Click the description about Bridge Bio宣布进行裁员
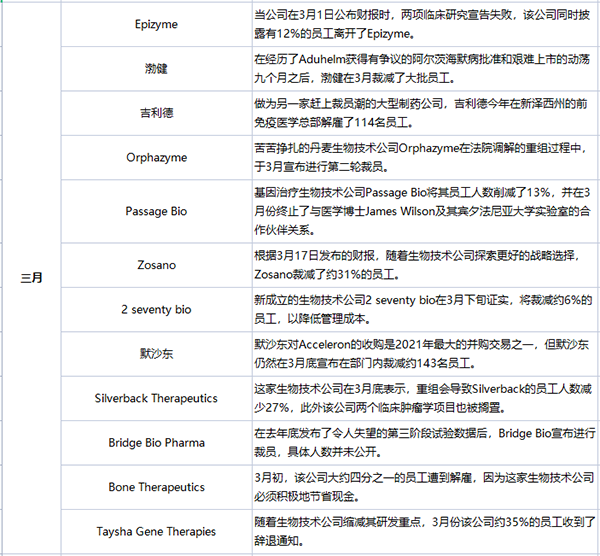 pyautogui.click(x=426, y=443)
